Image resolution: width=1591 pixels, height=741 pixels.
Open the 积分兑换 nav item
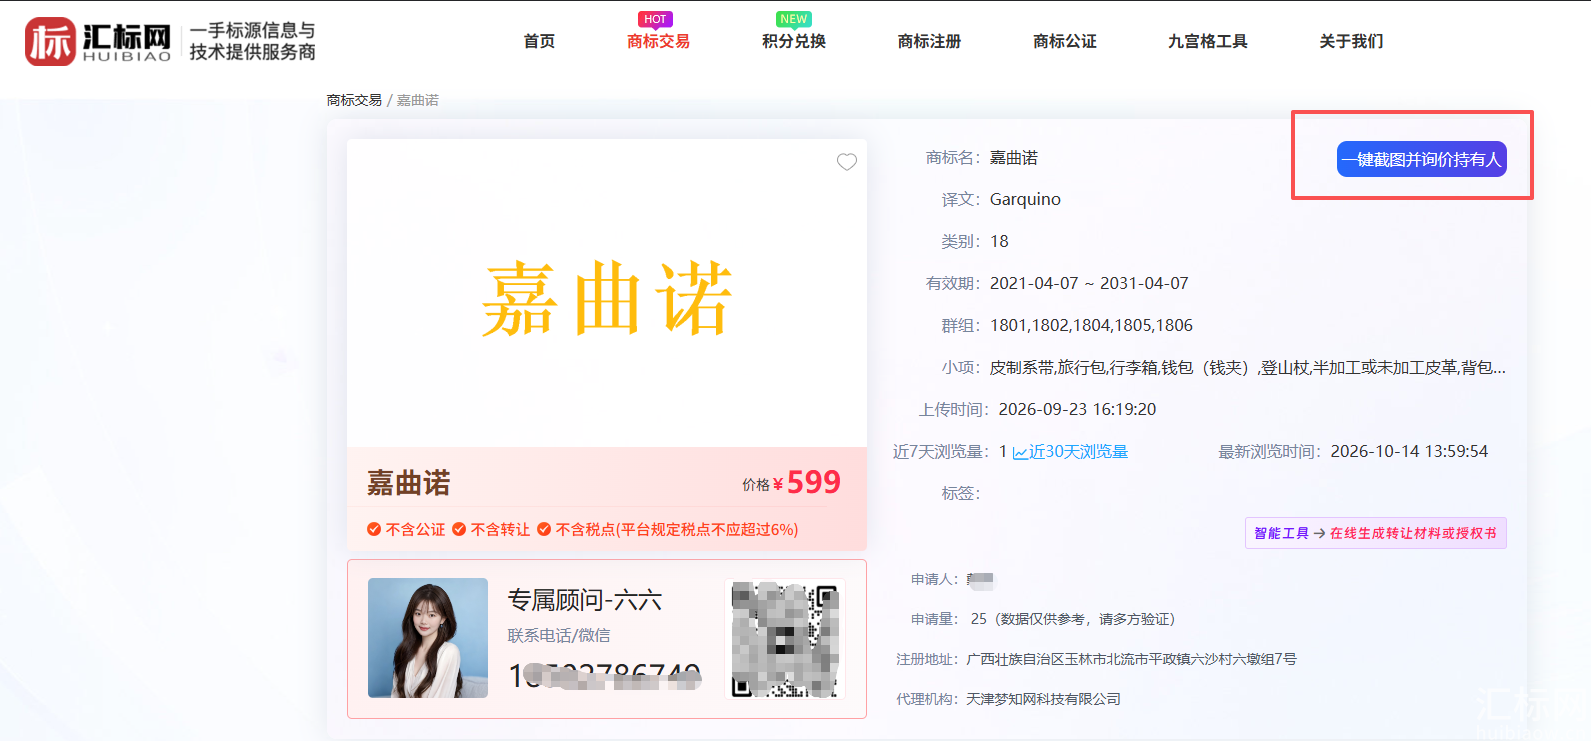click(x=794, y=41)
